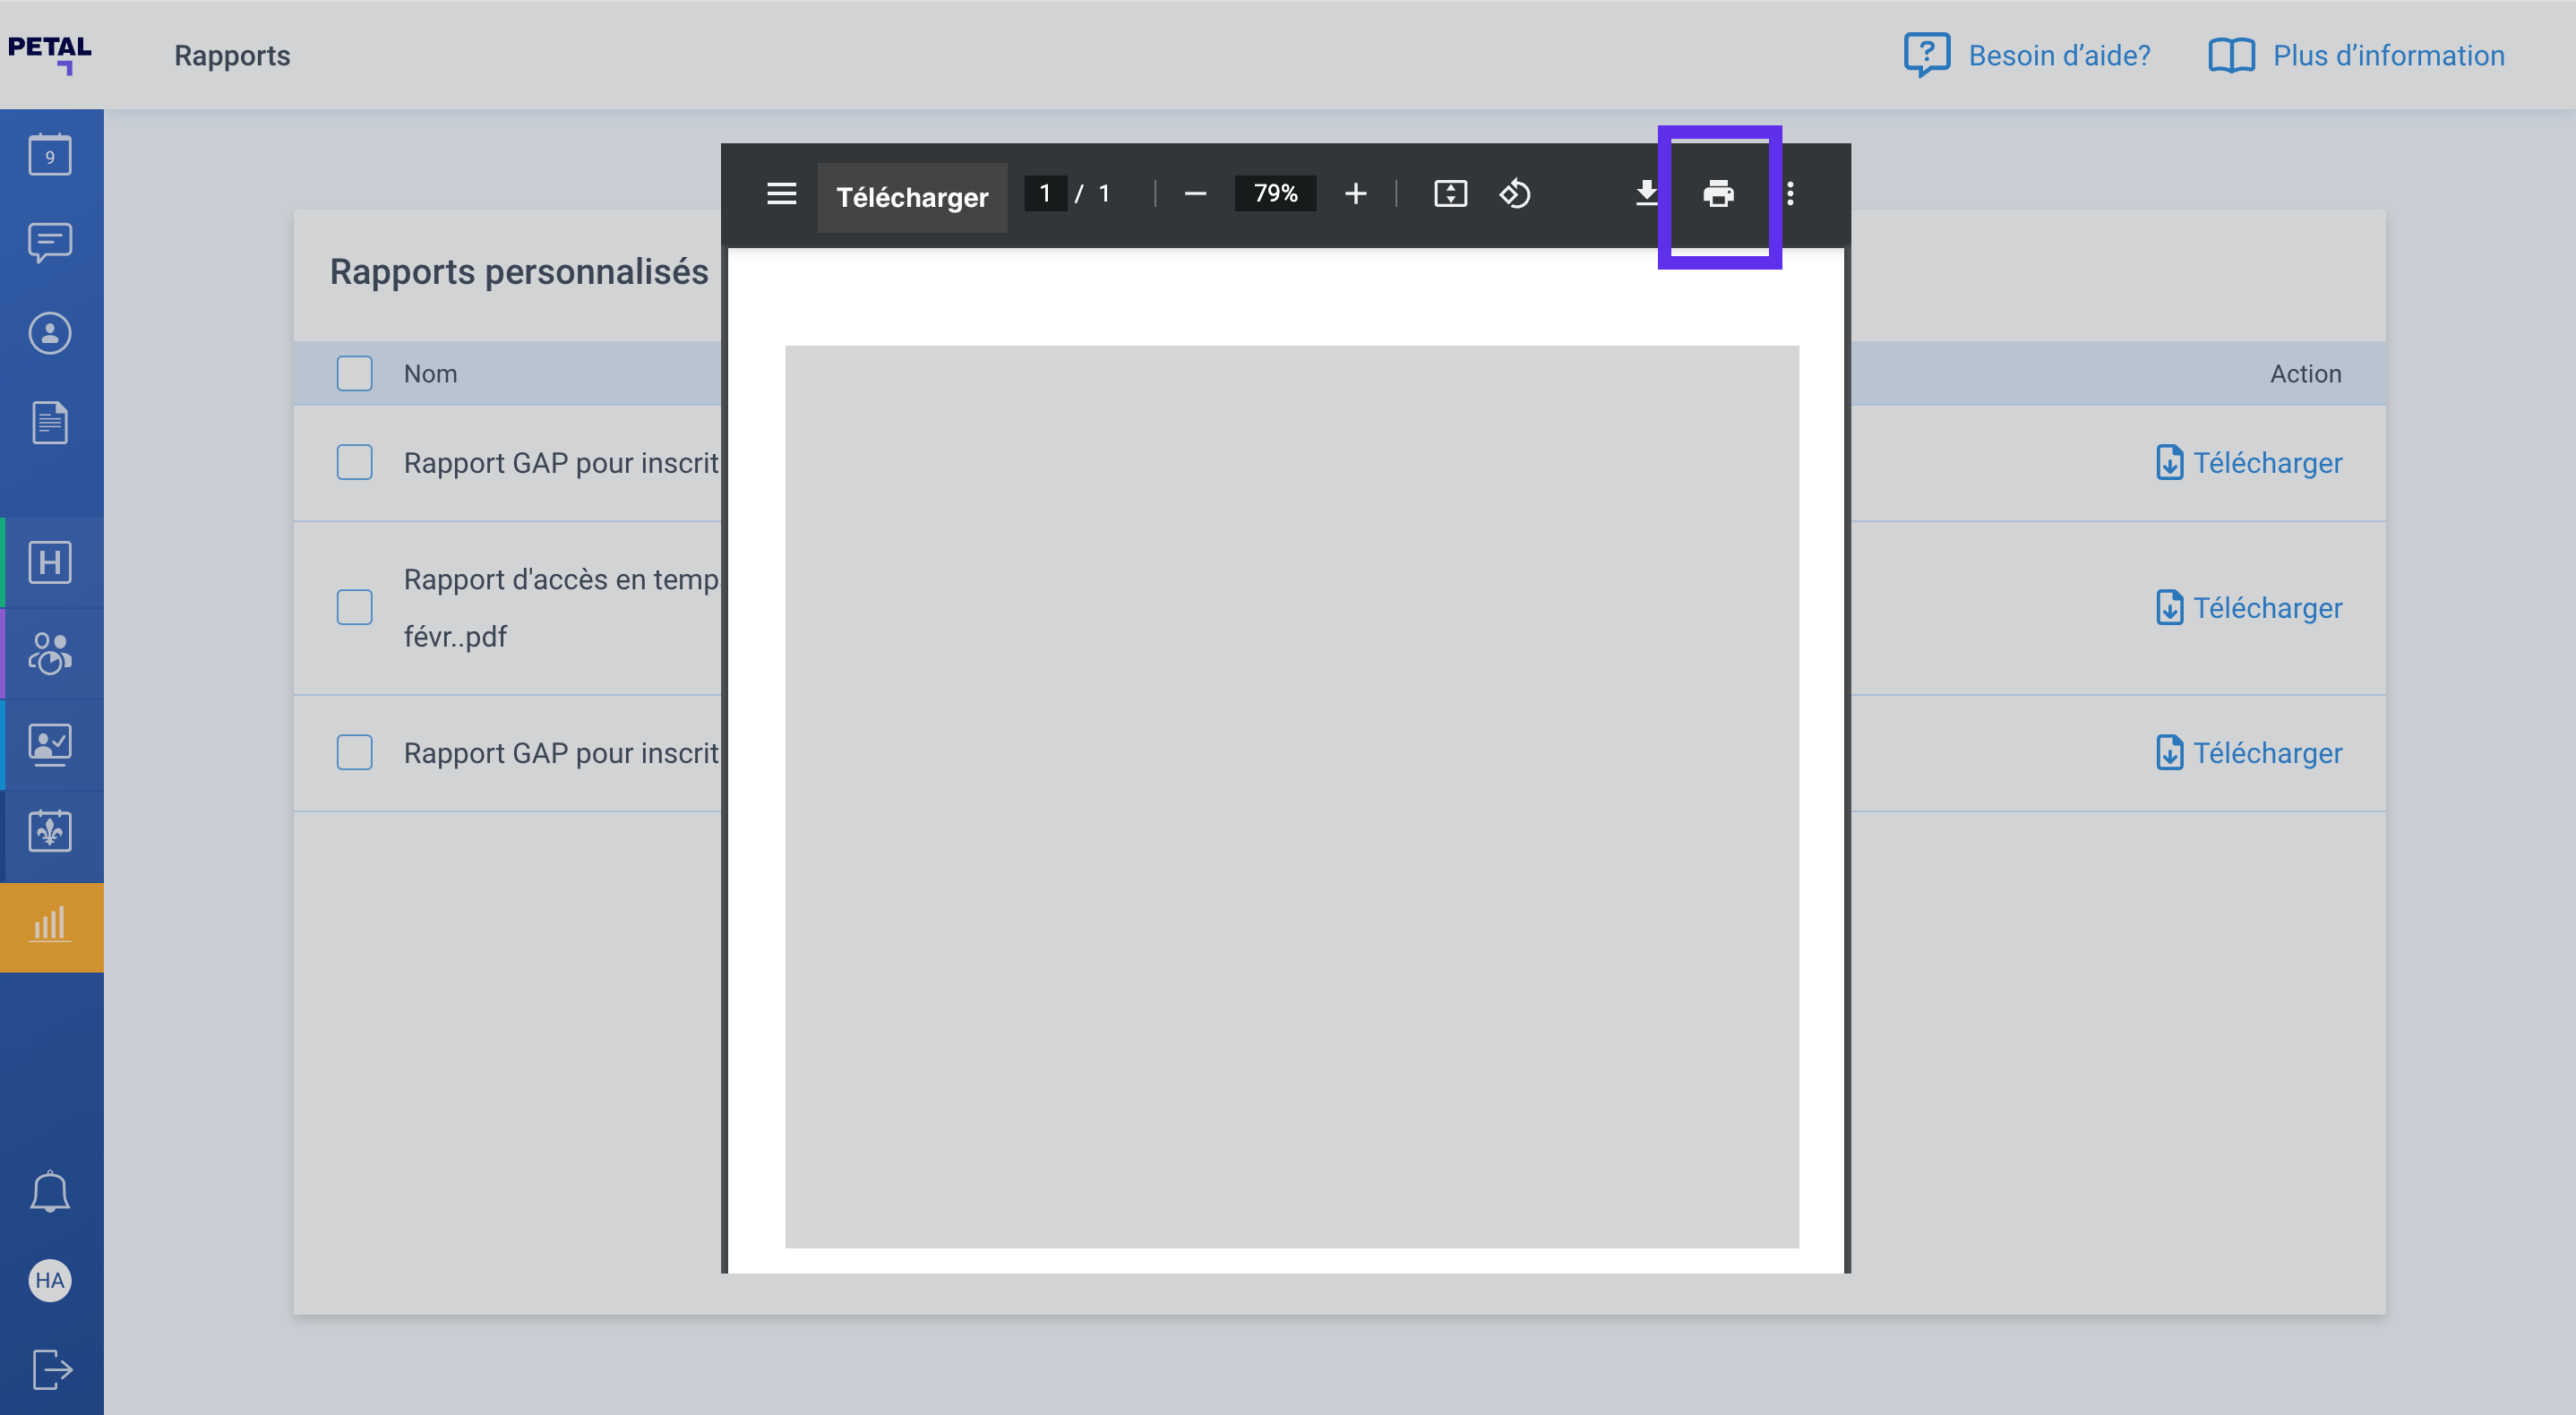This screenshot has width=2576, height=1415.
Task: Click the Rapports personnalisés heading
Action: 519,272
